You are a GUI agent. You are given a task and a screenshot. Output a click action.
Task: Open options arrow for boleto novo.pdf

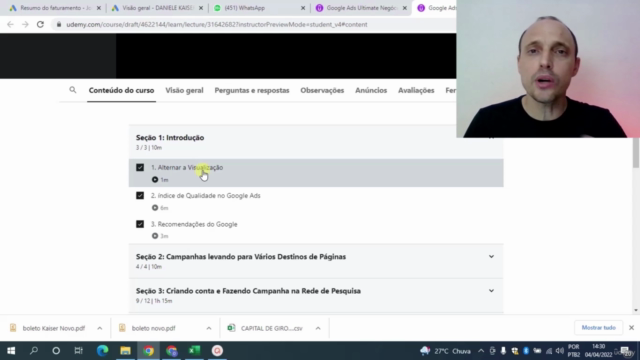(209, 328)
